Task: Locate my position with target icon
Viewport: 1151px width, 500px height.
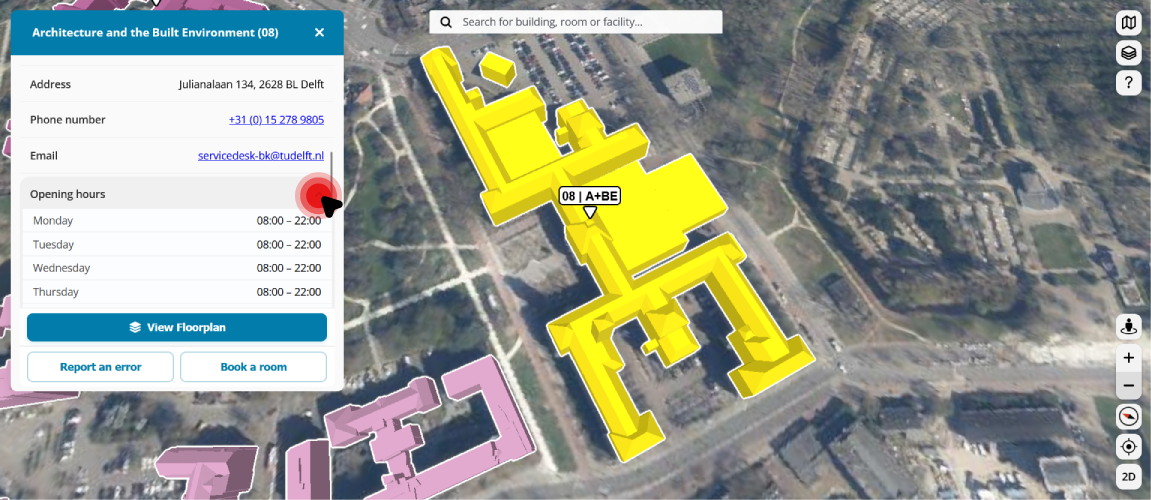Action: pyautogui.click(x=1128, y=446)
